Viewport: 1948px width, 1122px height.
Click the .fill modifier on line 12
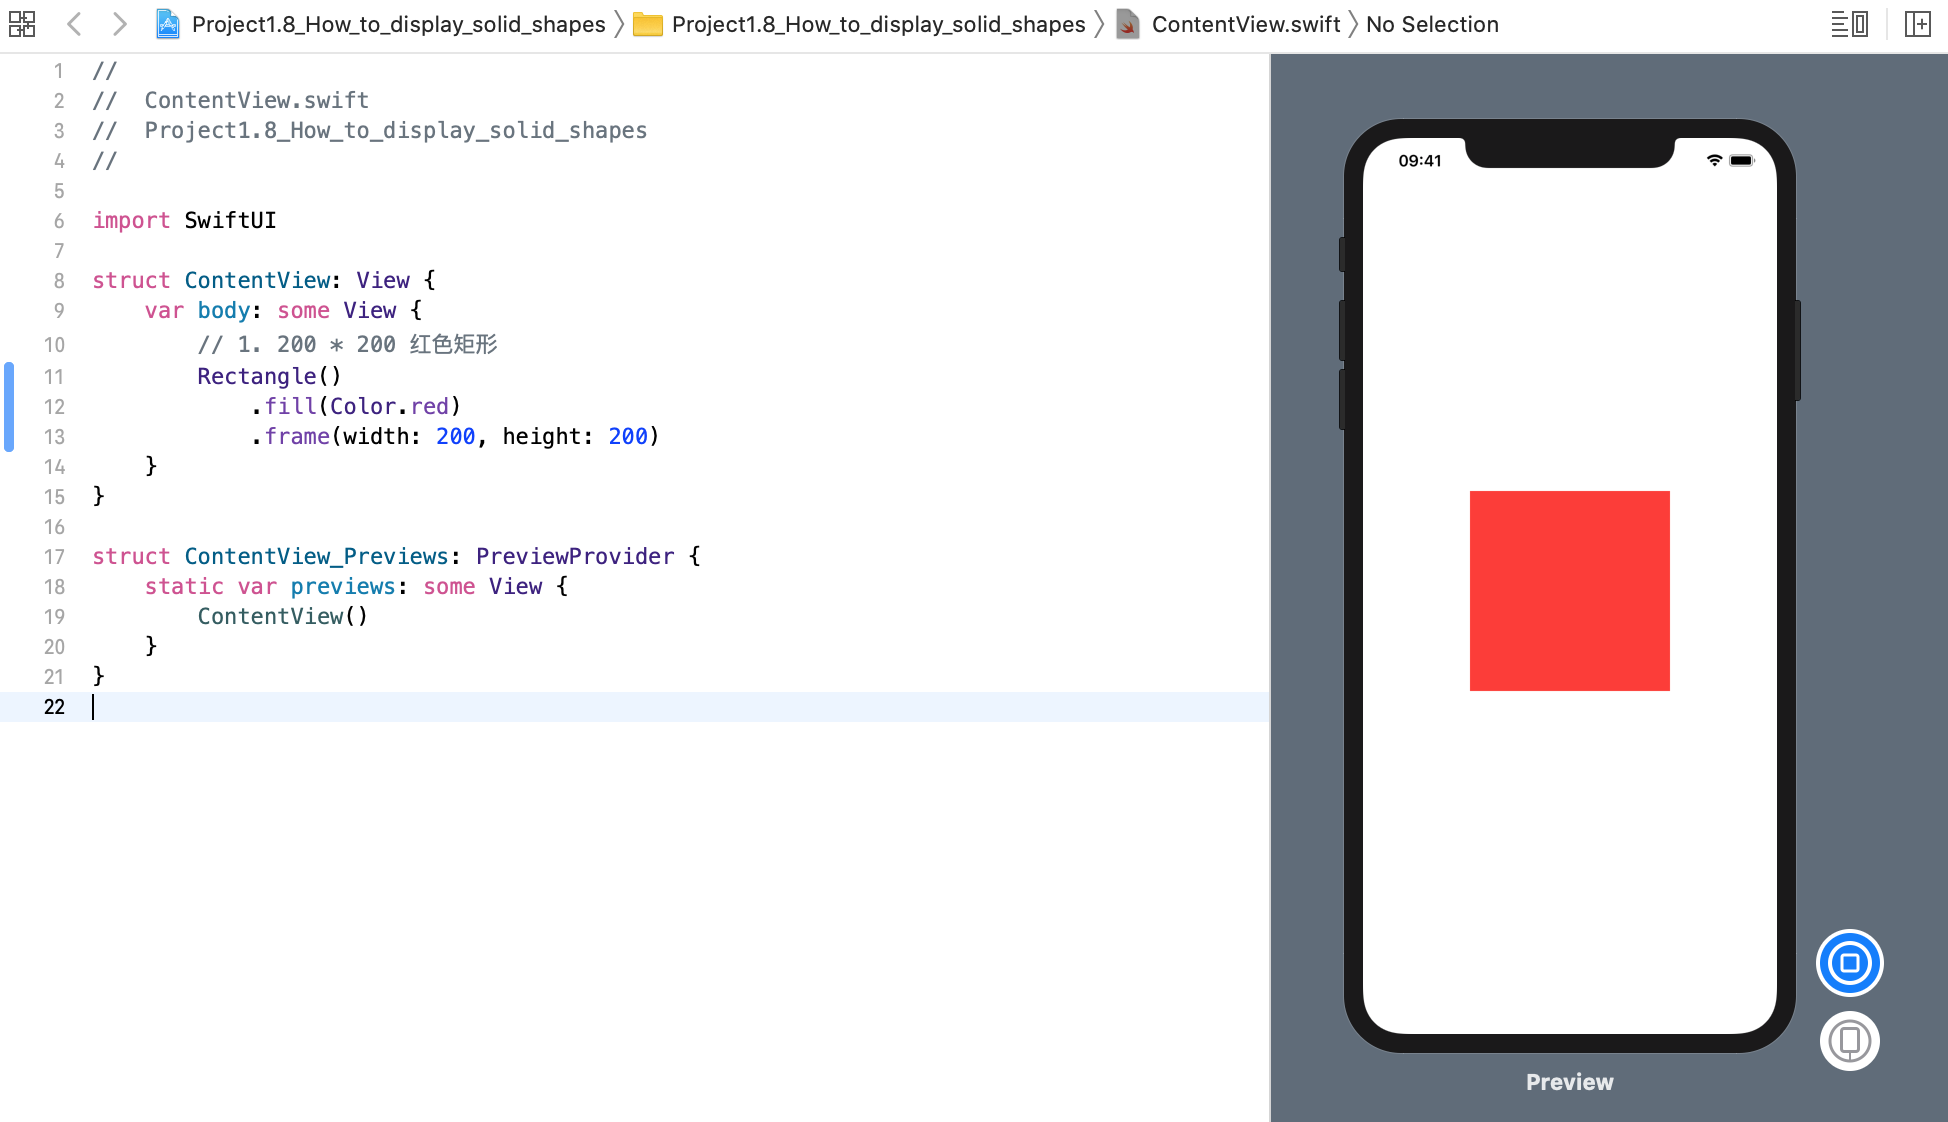[x=284, y=406]
